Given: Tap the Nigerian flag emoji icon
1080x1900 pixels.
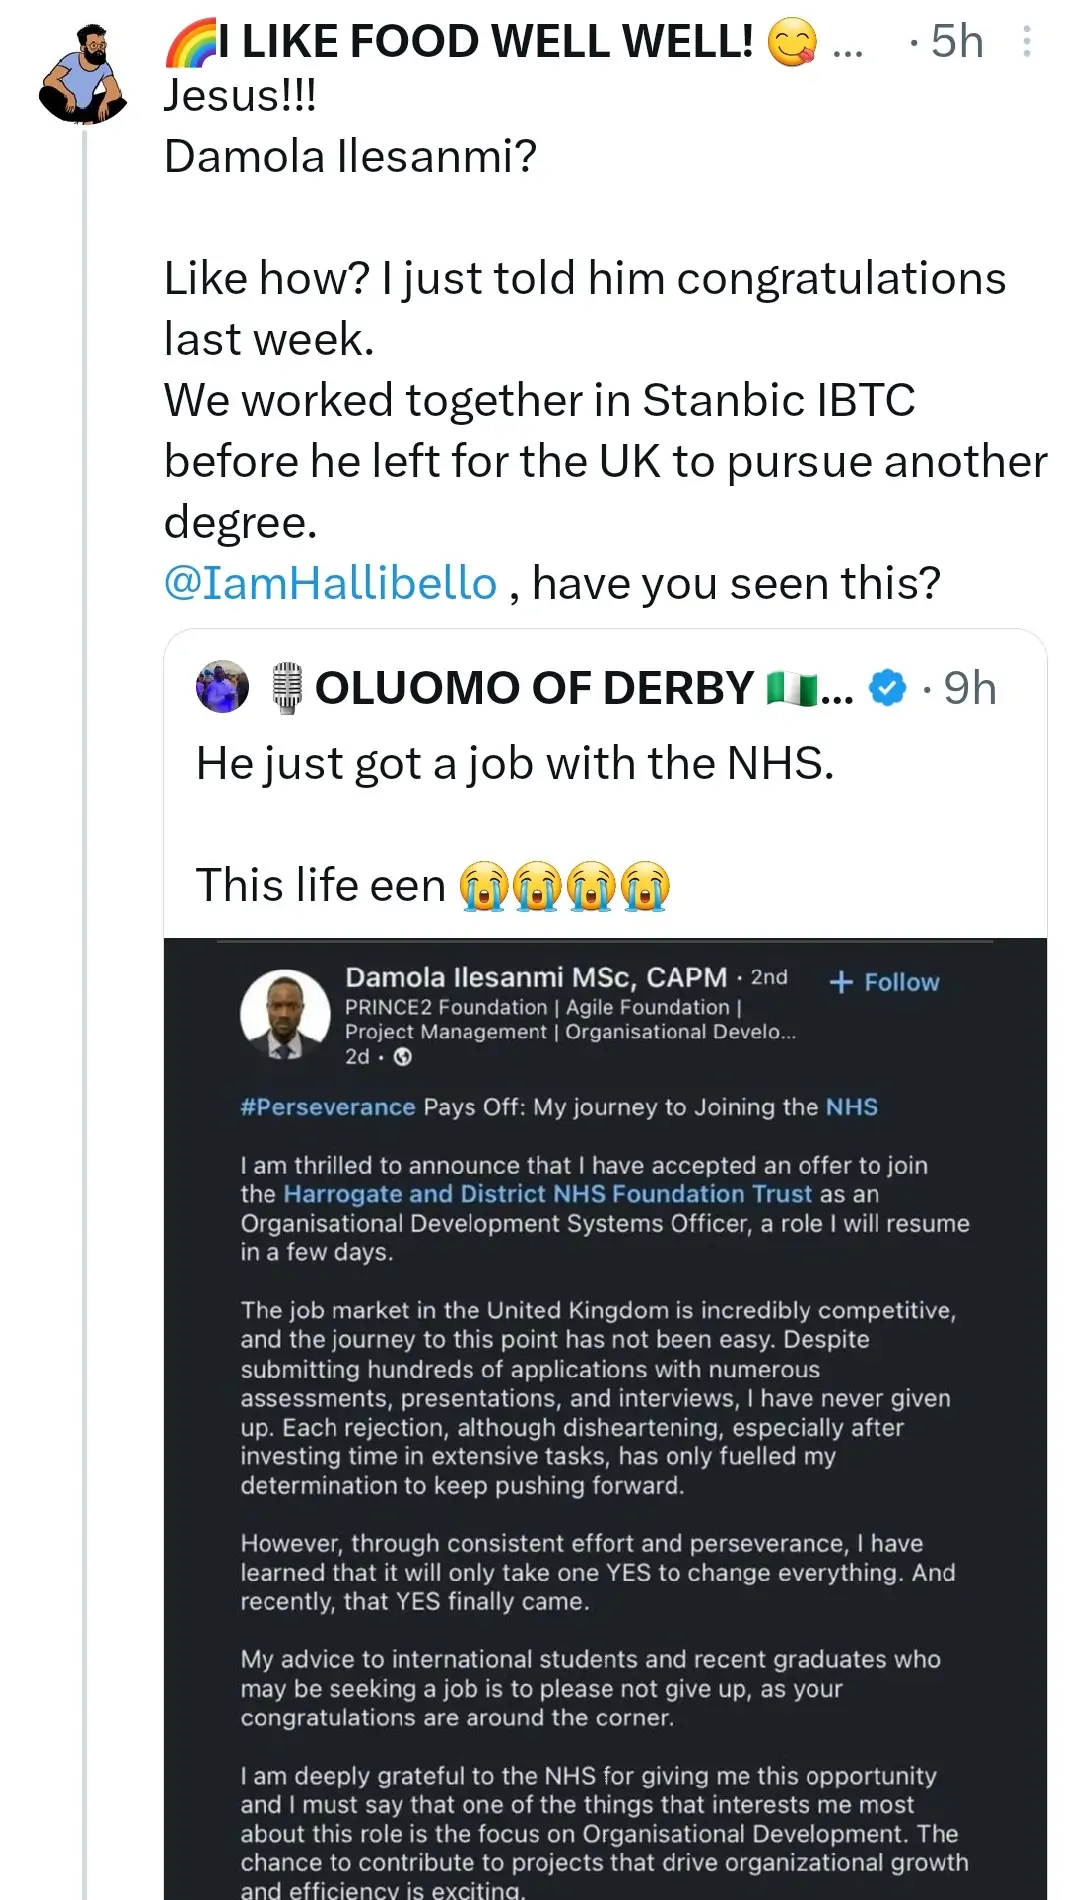Looking at the screenshot, I should point(792,688).
